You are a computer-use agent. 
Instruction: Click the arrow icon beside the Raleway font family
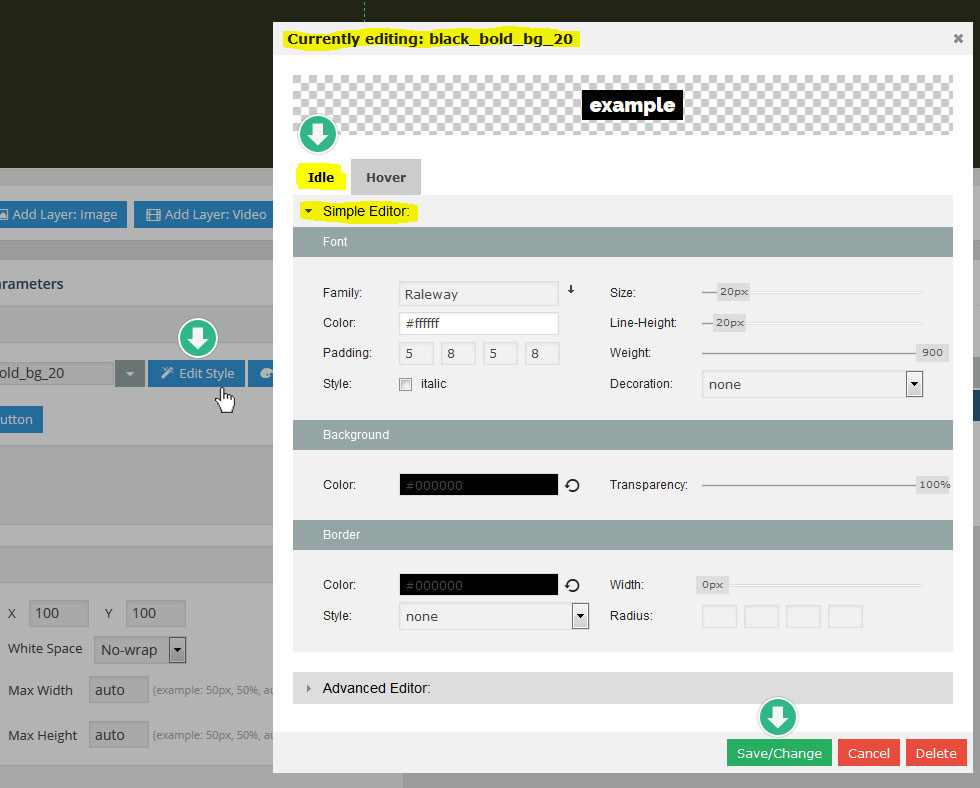click(x=571, y=290)
